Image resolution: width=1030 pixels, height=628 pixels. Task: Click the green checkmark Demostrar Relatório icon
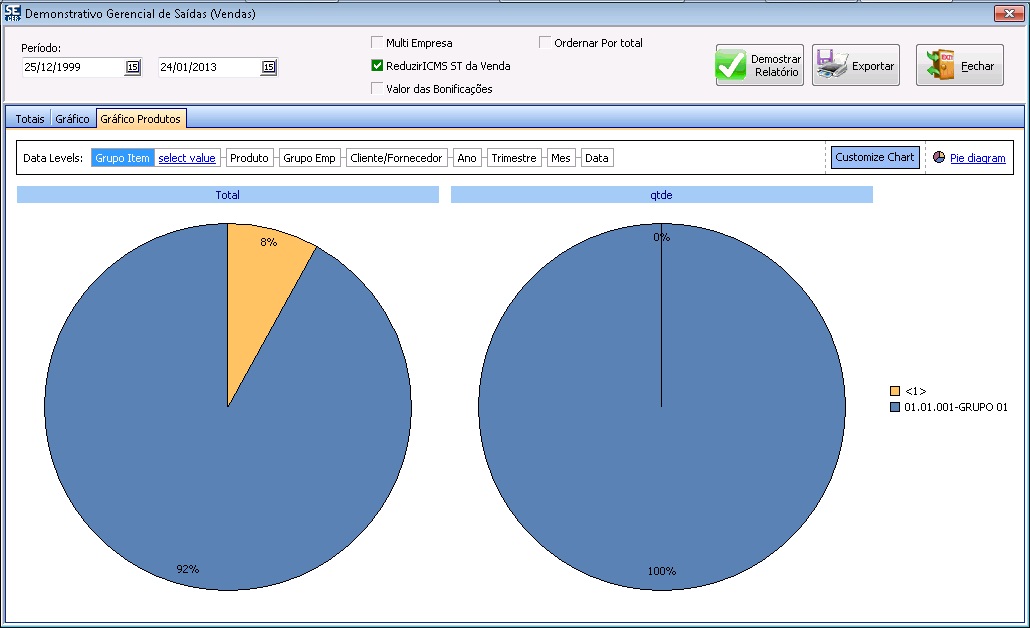[732, 66]
